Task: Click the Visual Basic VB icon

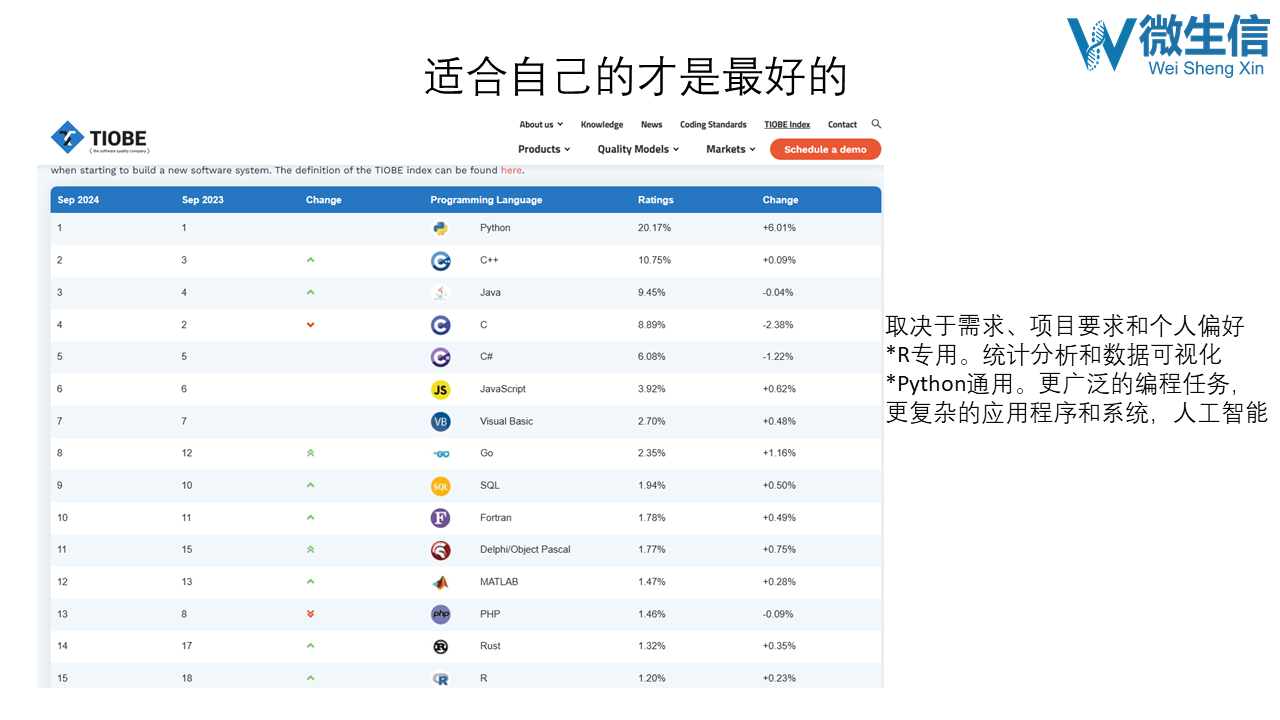Action: pos(440,421)
